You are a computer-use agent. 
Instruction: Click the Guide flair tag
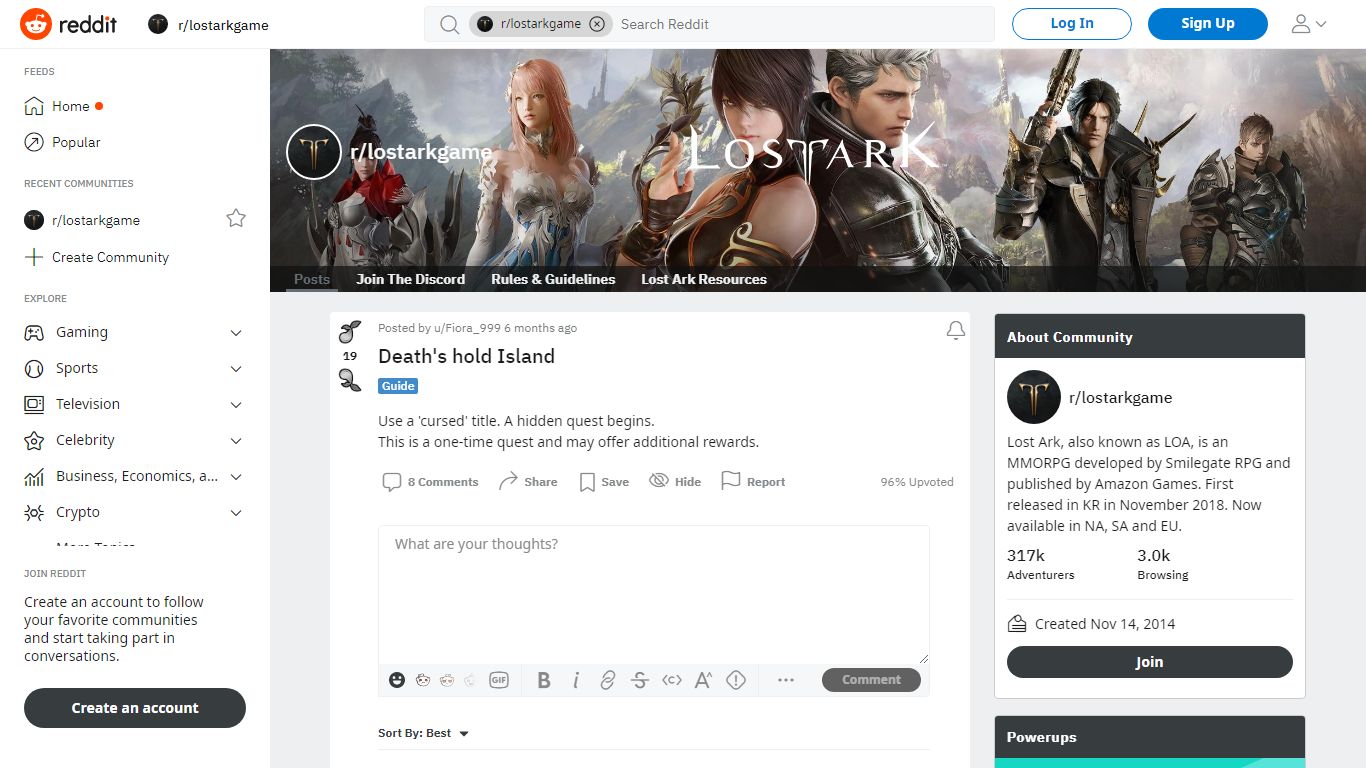(x=398, y=386)
